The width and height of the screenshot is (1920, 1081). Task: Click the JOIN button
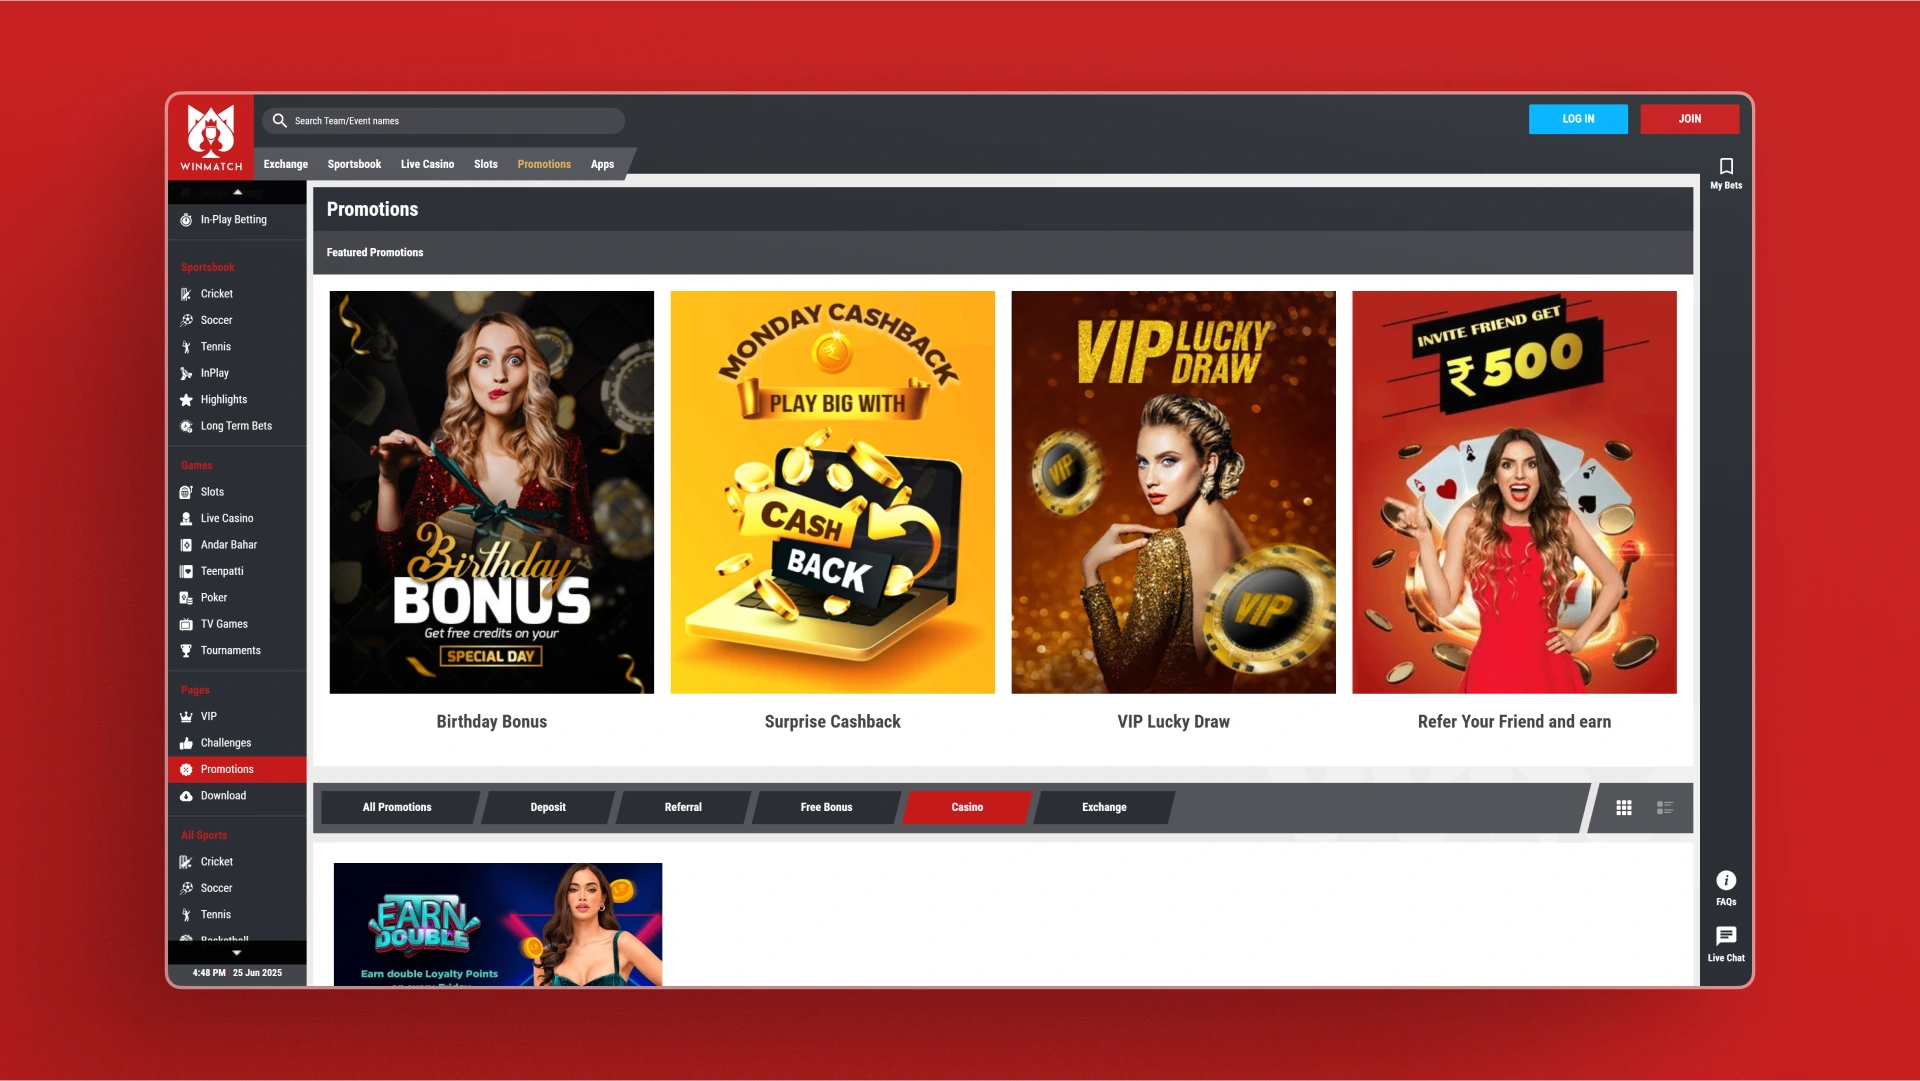(1690, 119)
